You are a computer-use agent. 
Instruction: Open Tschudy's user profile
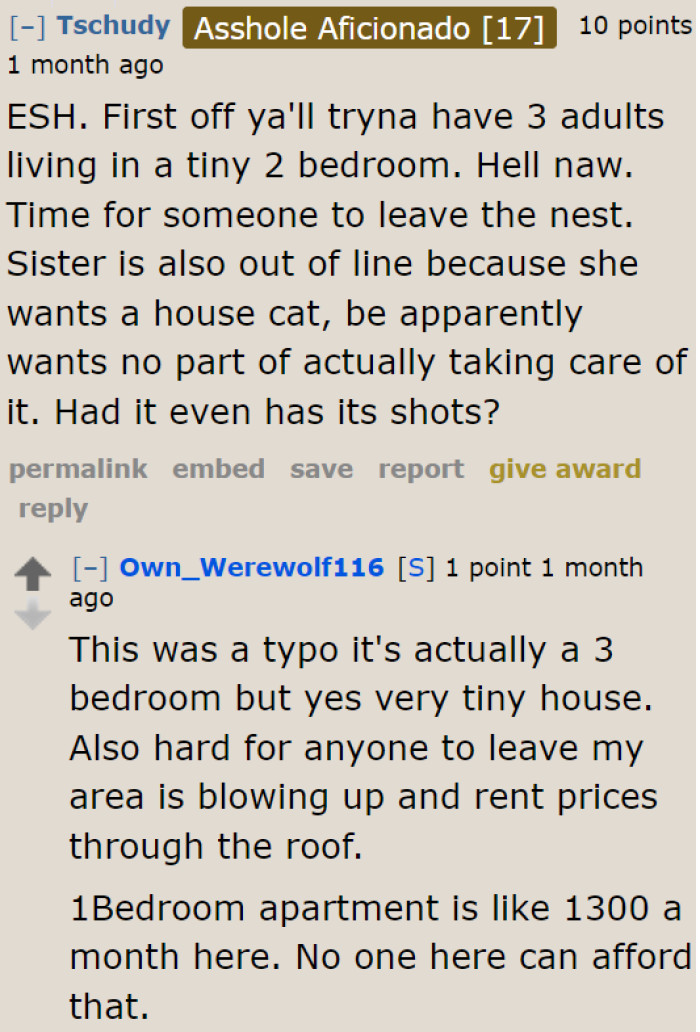[113, 26]
